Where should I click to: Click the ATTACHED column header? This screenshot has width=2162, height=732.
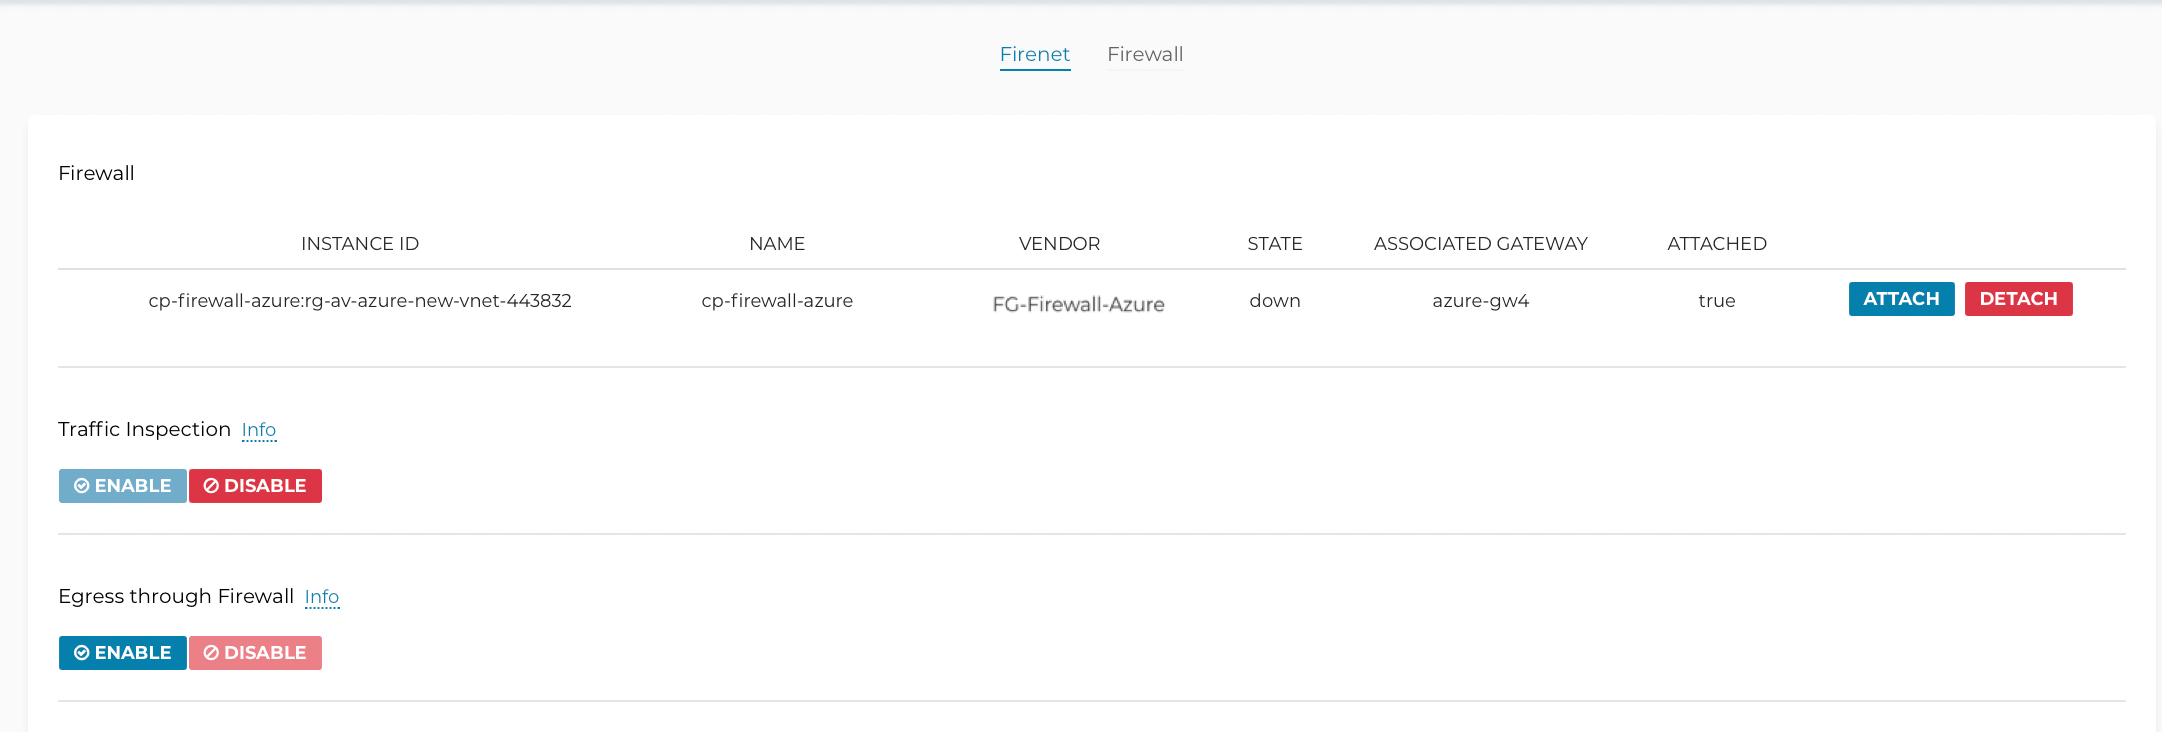coord(1716,244)
